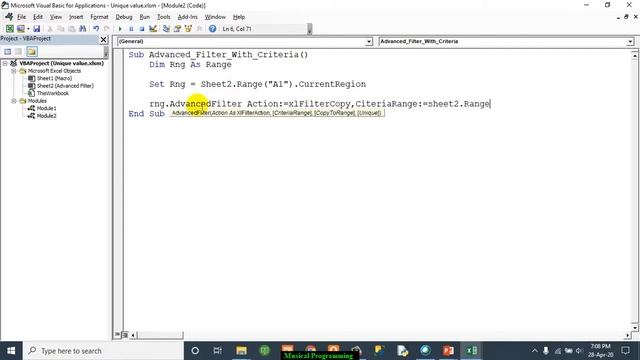Open the Insert menu
The image size is (640, 360).
point(76,17)
